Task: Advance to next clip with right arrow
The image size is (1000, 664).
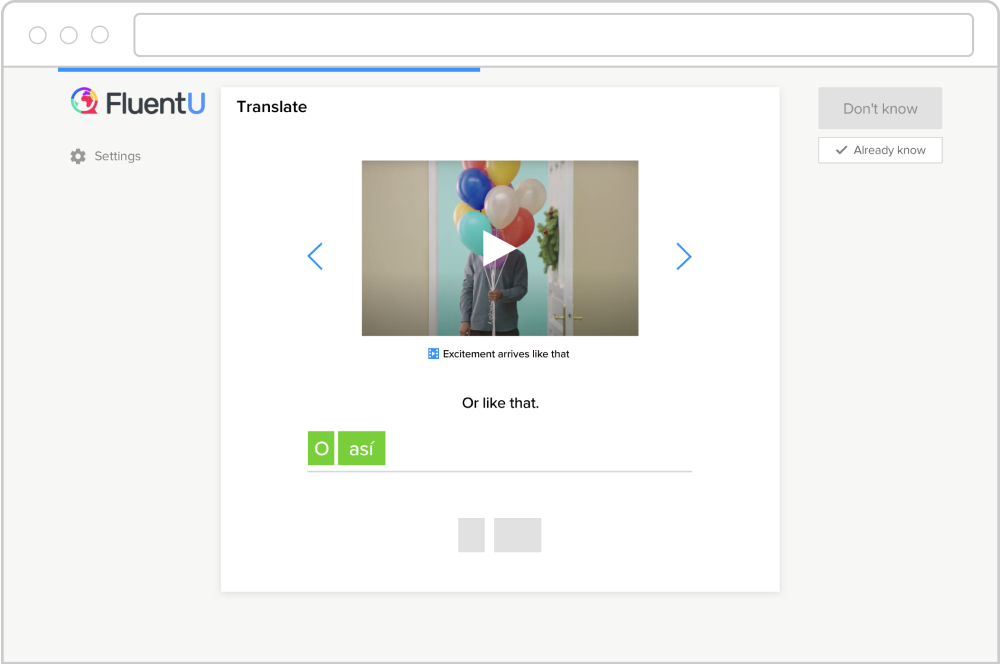Action: [684, 257]
